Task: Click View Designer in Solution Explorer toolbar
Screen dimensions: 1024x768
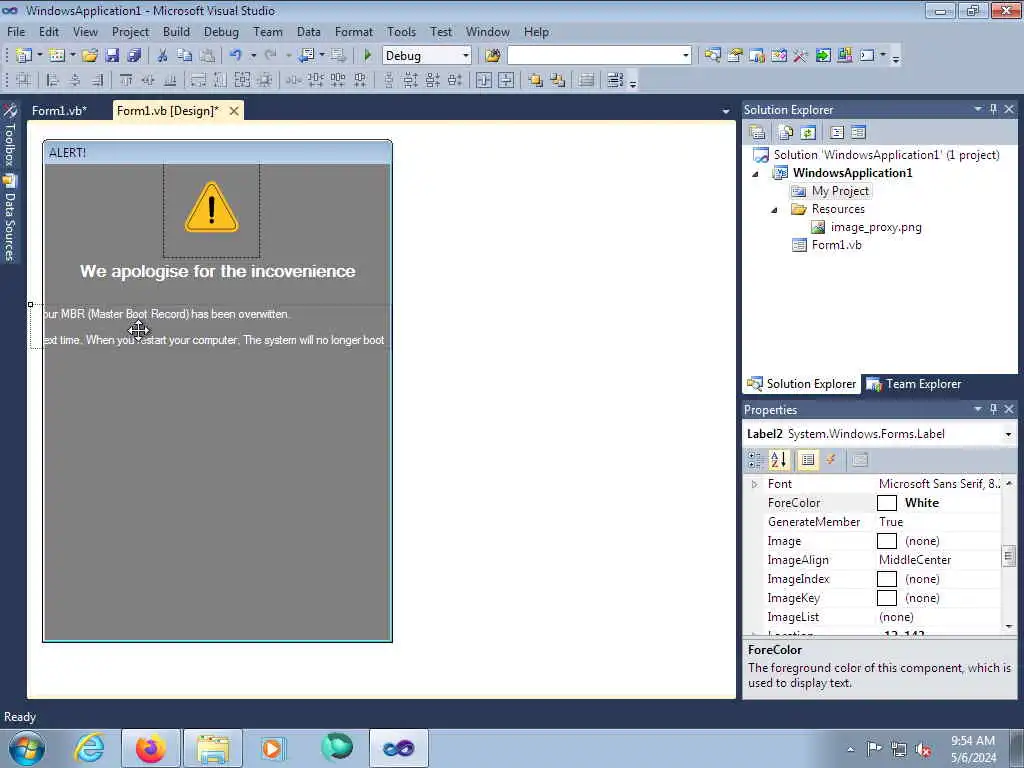Action: tap(858, 133)
